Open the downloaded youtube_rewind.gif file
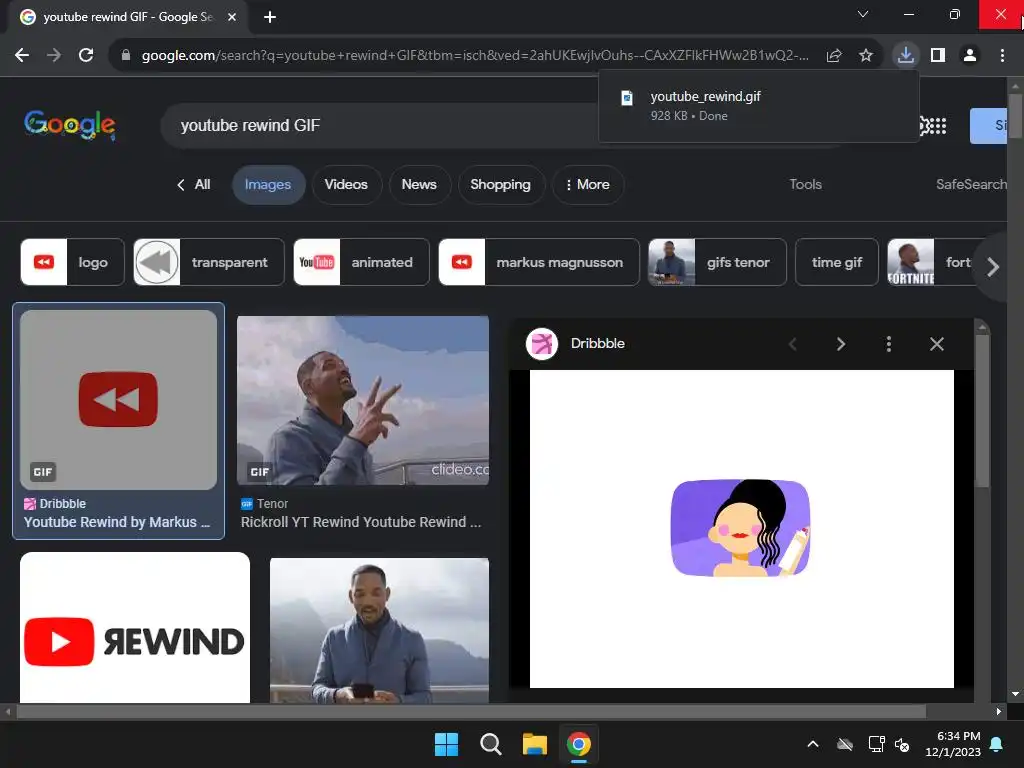 click(758, 106)
